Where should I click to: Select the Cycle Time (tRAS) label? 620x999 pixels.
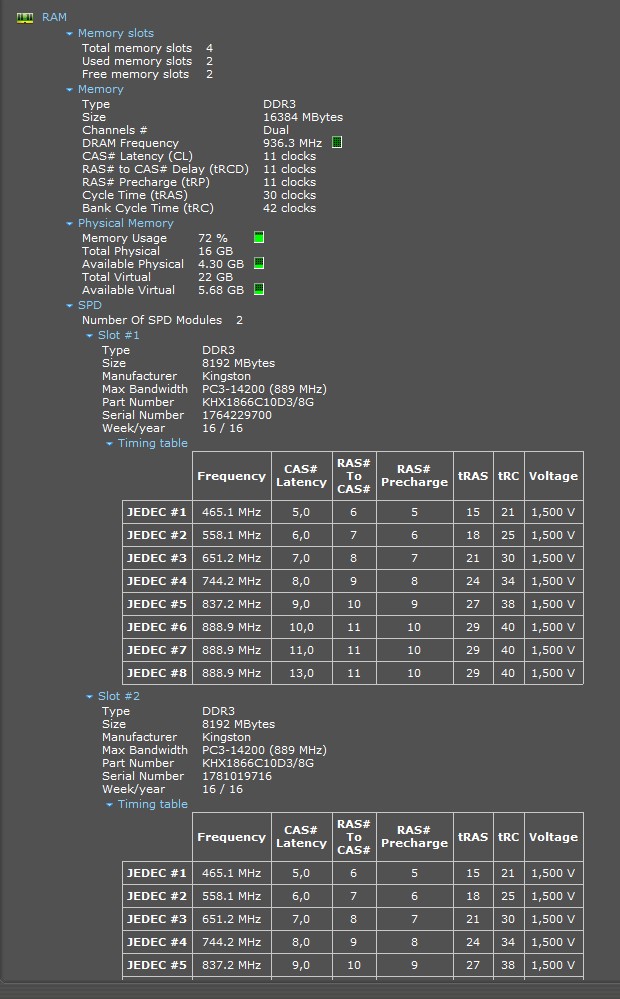click(x=135, y=195)
